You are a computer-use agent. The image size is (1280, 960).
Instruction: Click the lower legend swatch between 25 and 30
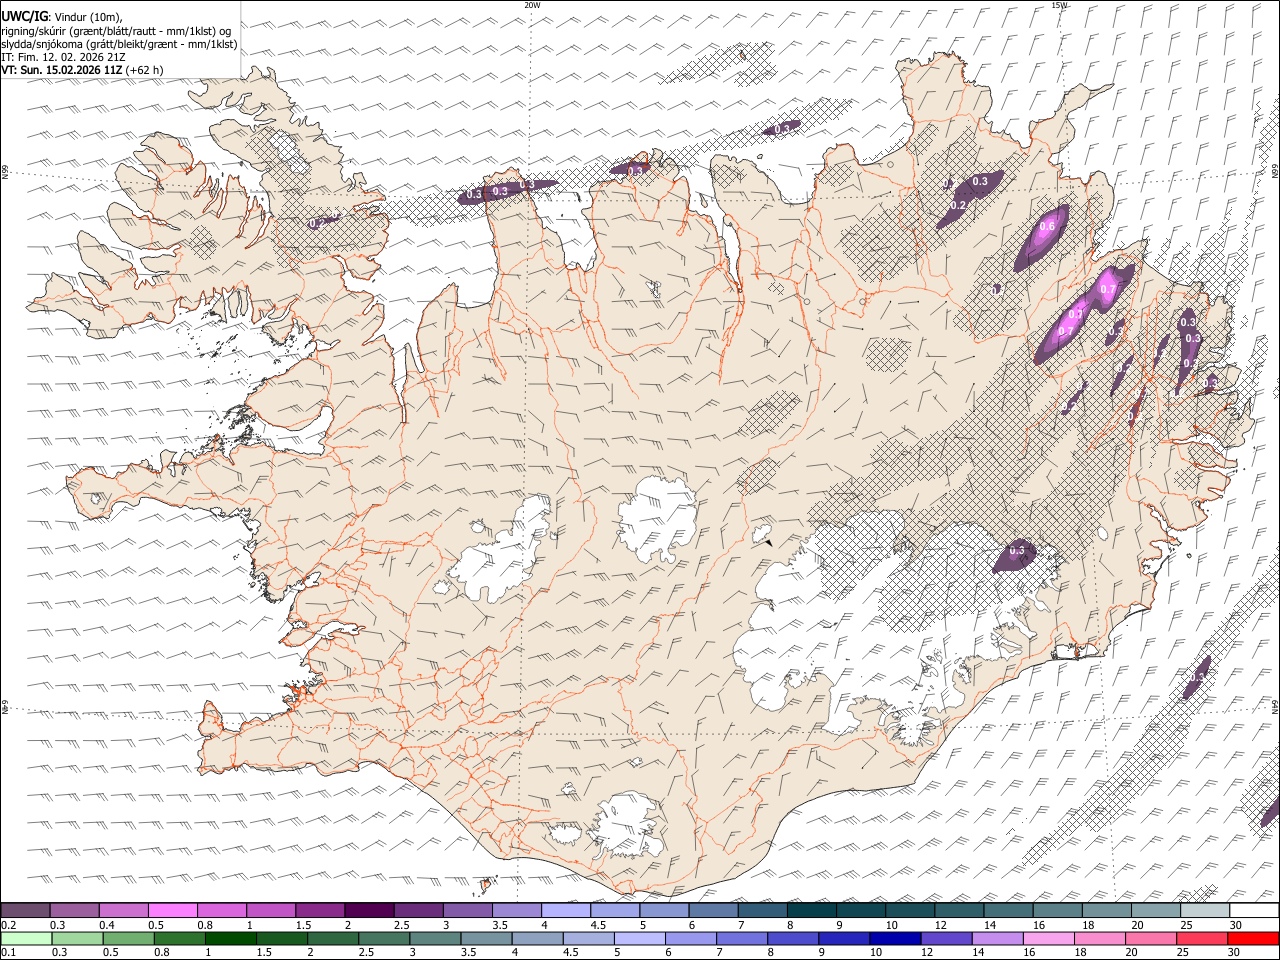coord(1201,939)
